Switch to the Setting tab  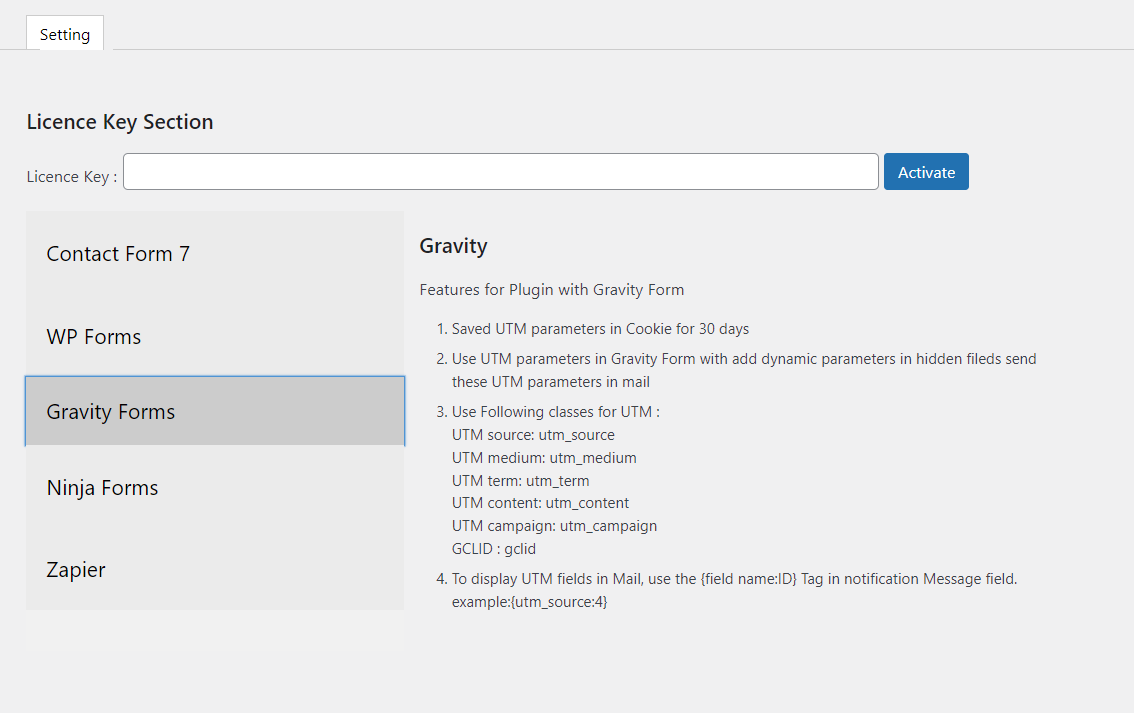[x=64, y=33]
